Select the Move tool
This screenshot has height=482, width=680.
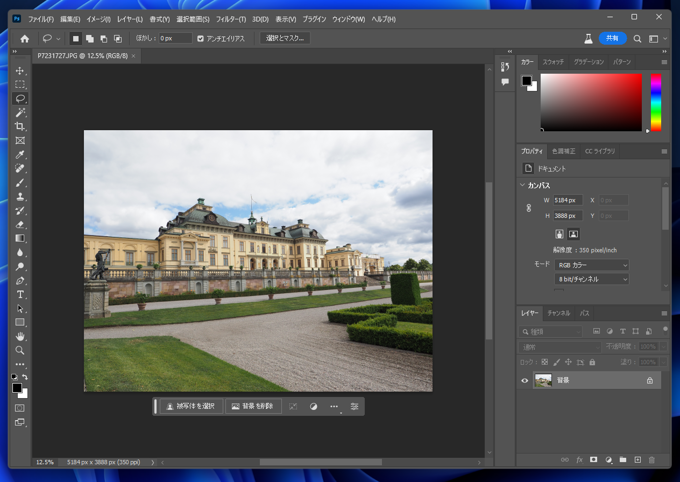[20, 71]
